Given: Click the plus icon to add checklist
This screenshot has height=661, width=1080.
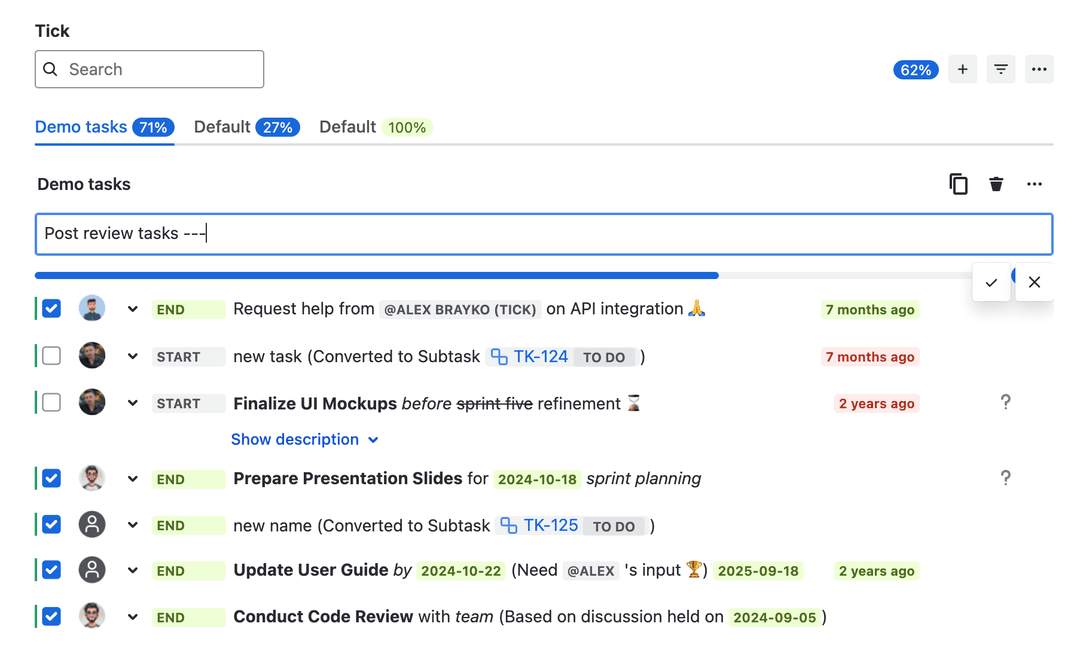Looking at the screenshot, I should [962, 69].
